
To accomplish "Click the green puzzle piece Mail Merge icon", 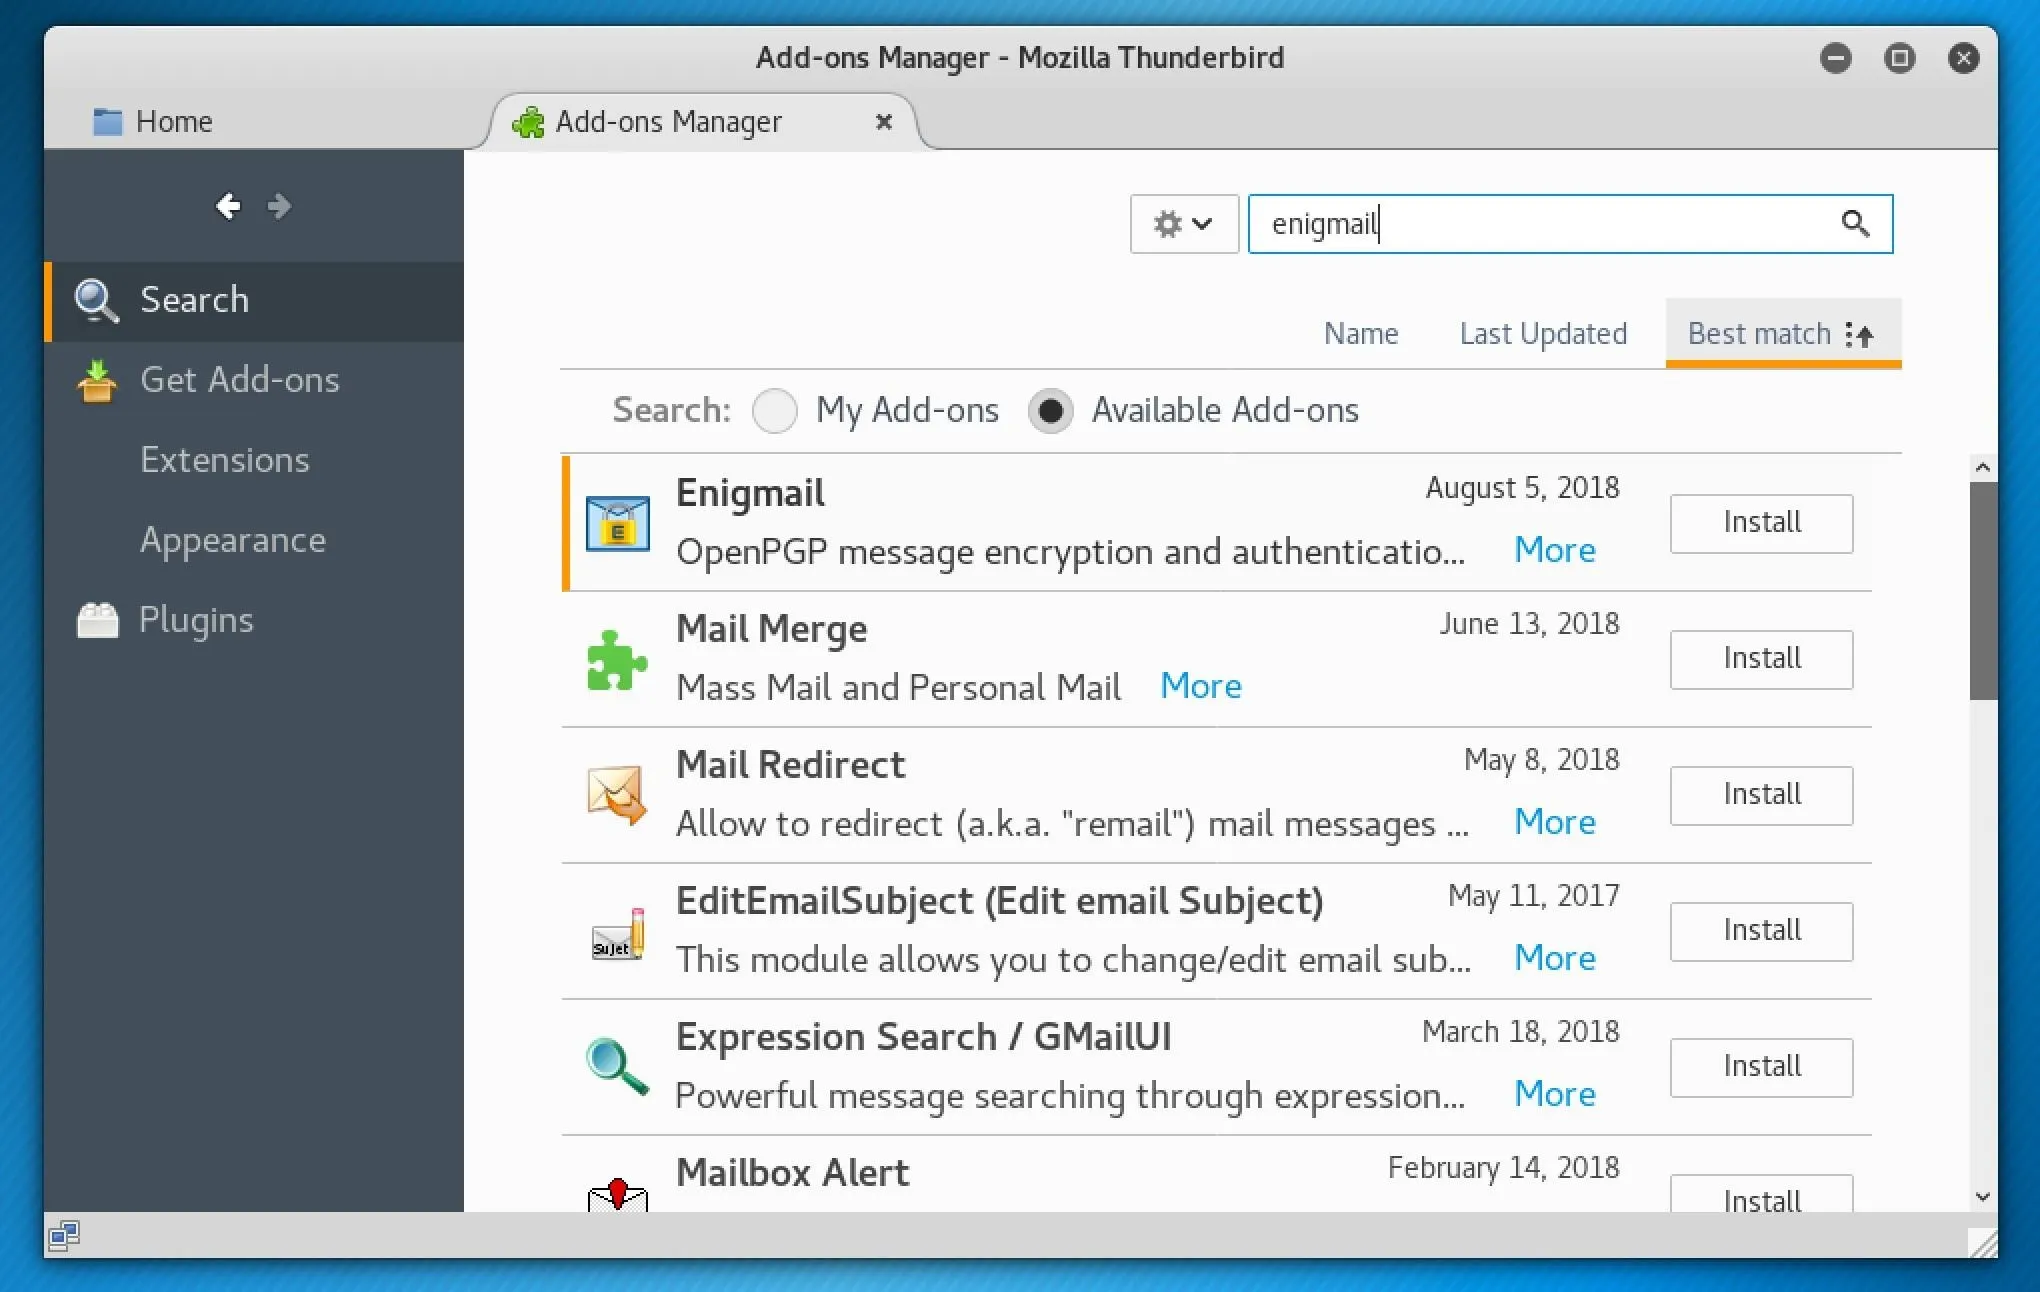I will click(617, 659).
